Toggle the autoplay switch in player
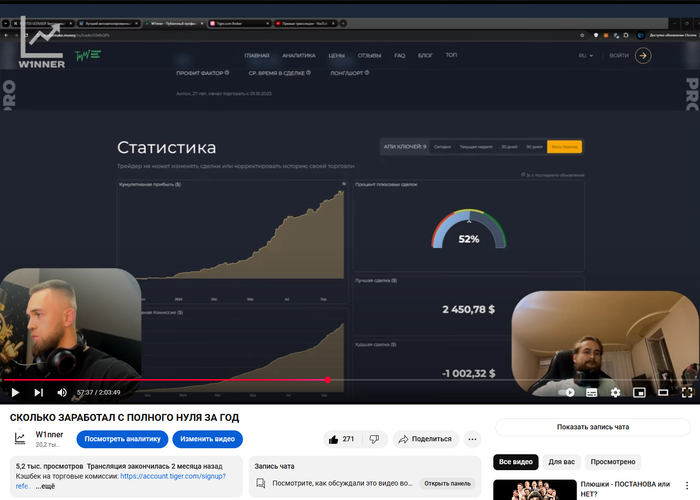 pos(567,392)
